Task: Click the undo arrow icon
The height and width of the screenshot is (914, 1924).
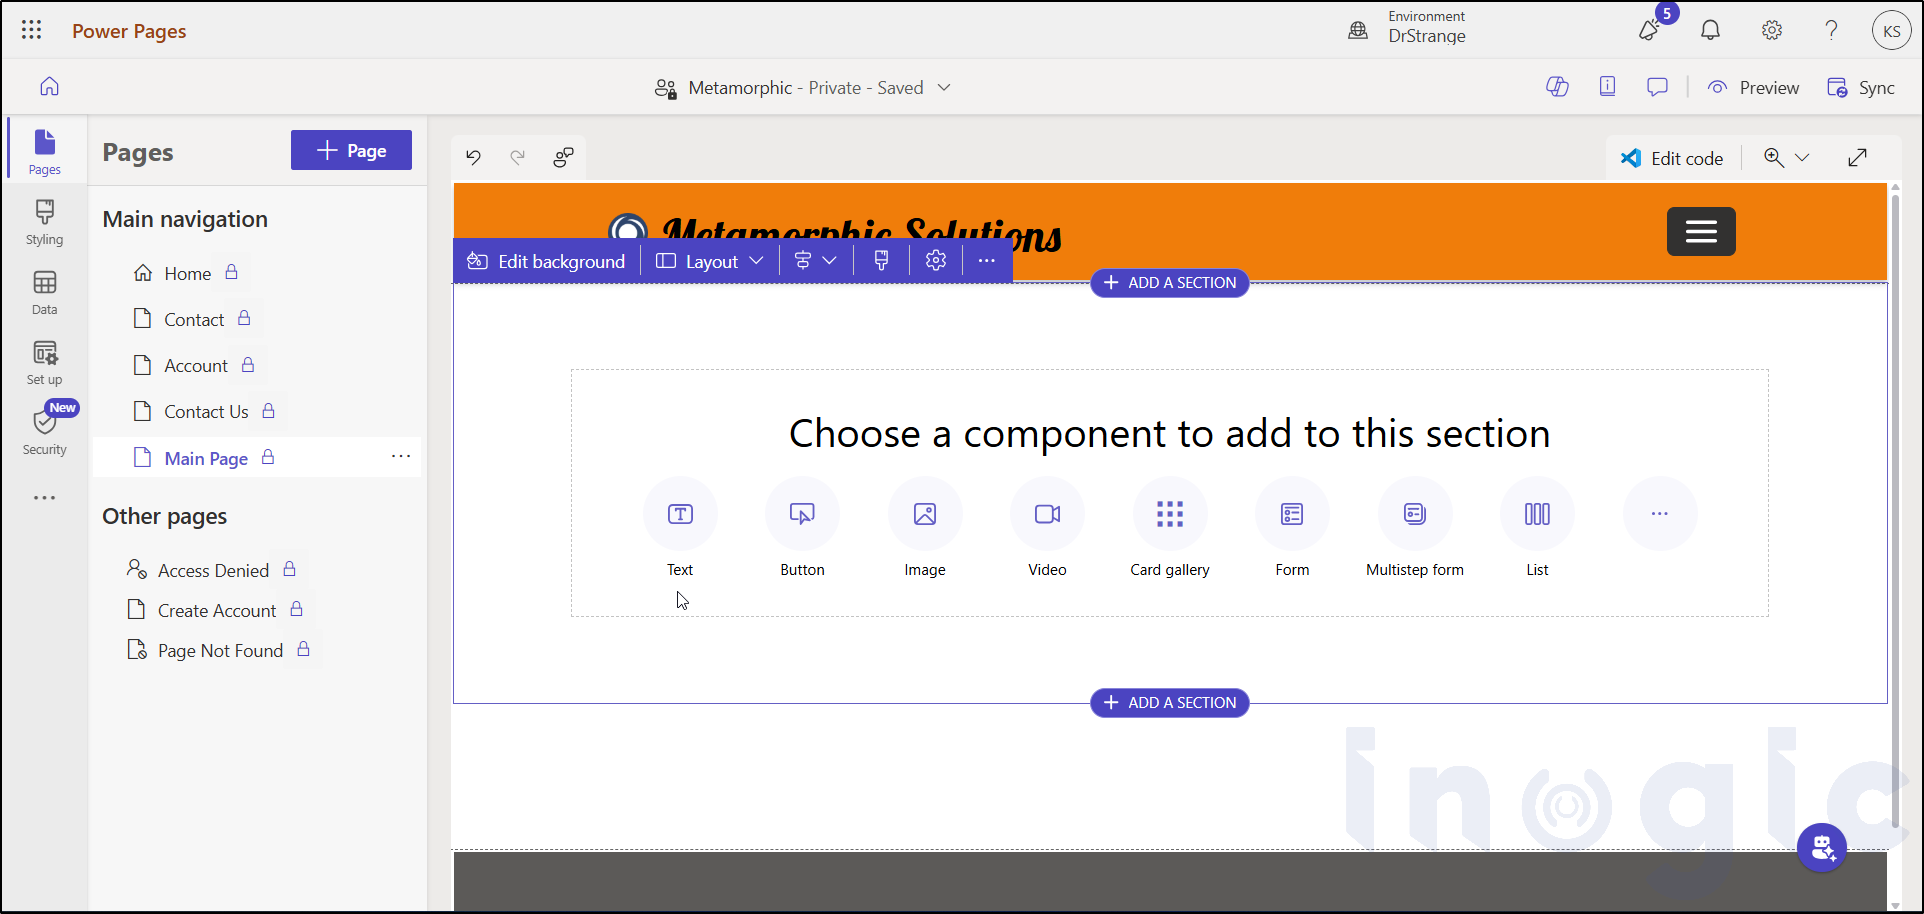Action: [x=473, y=157]
